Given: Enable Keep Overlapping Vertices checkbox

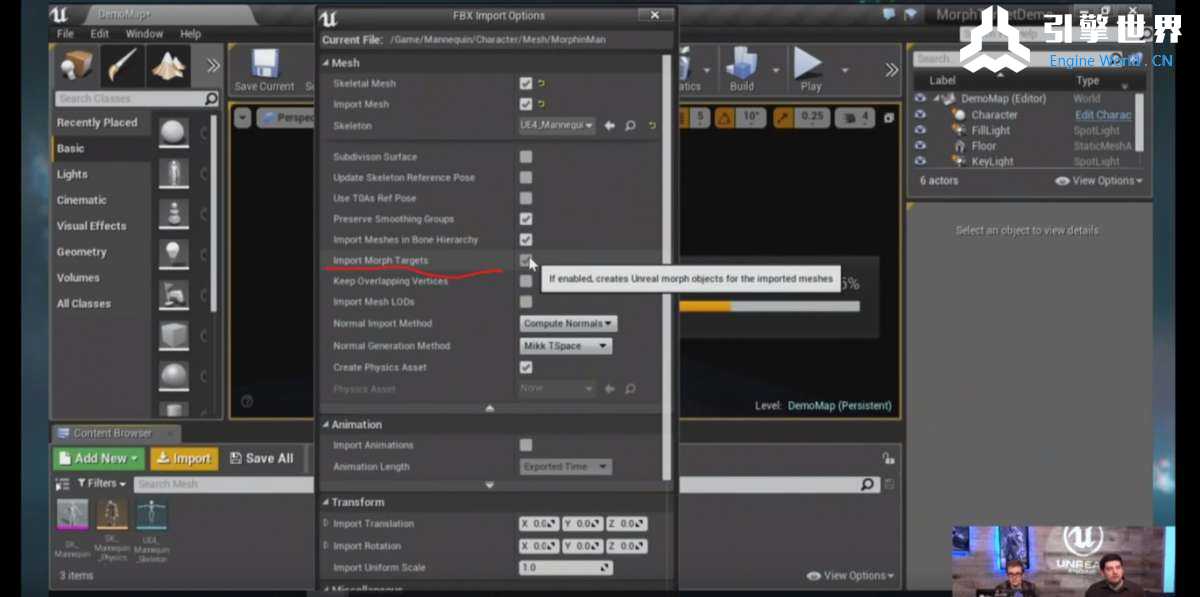Looking at the screenshot, I should tap(526, 281).
